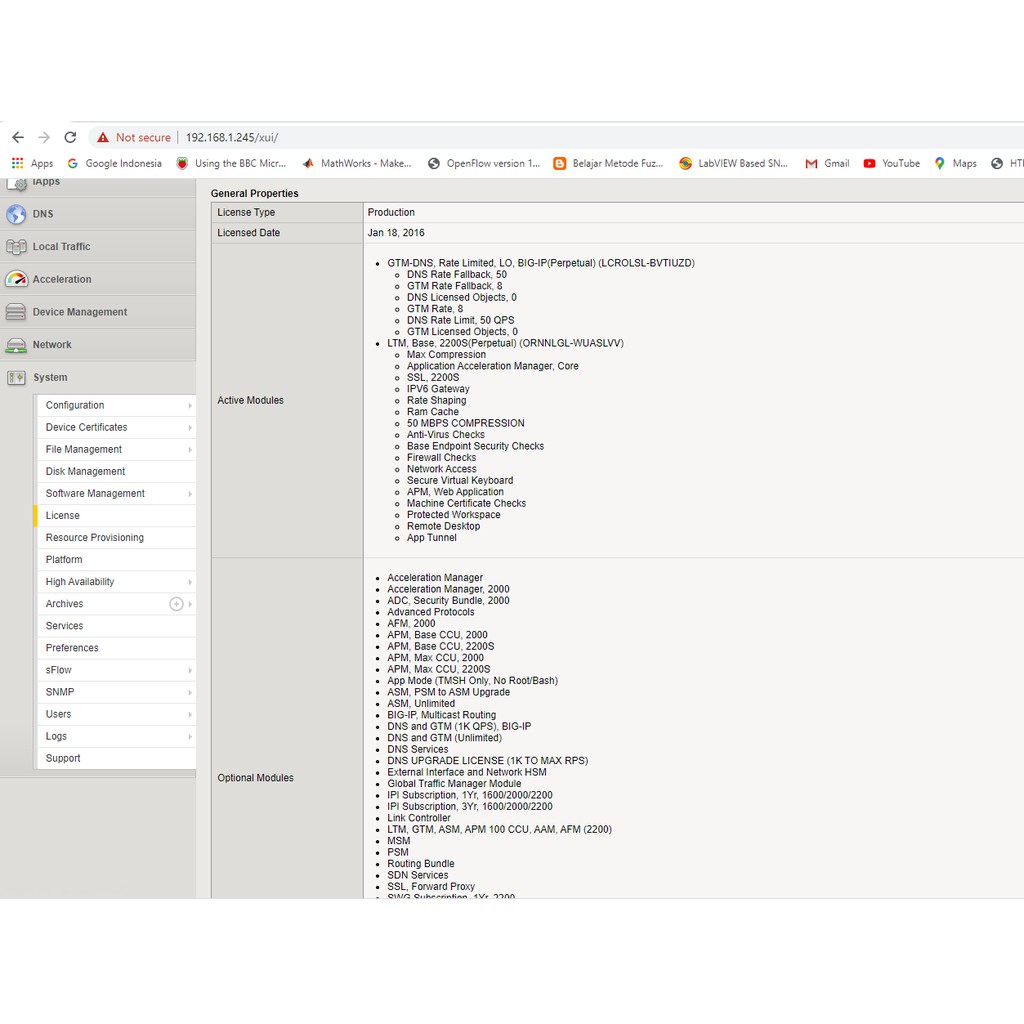Expand the Configuration submenu arrow
This screenshot has height=1024, width=1024.
pos(190,406)
